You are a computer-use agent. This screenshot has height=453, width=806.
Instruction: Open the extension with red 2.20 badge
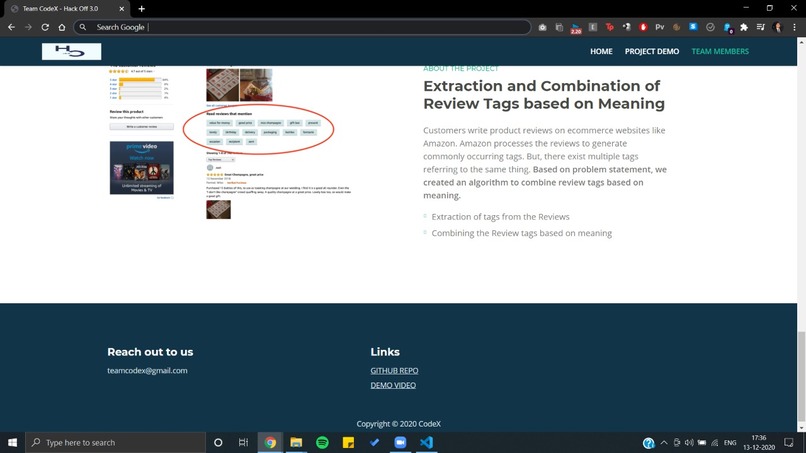(x=576, y=28)
